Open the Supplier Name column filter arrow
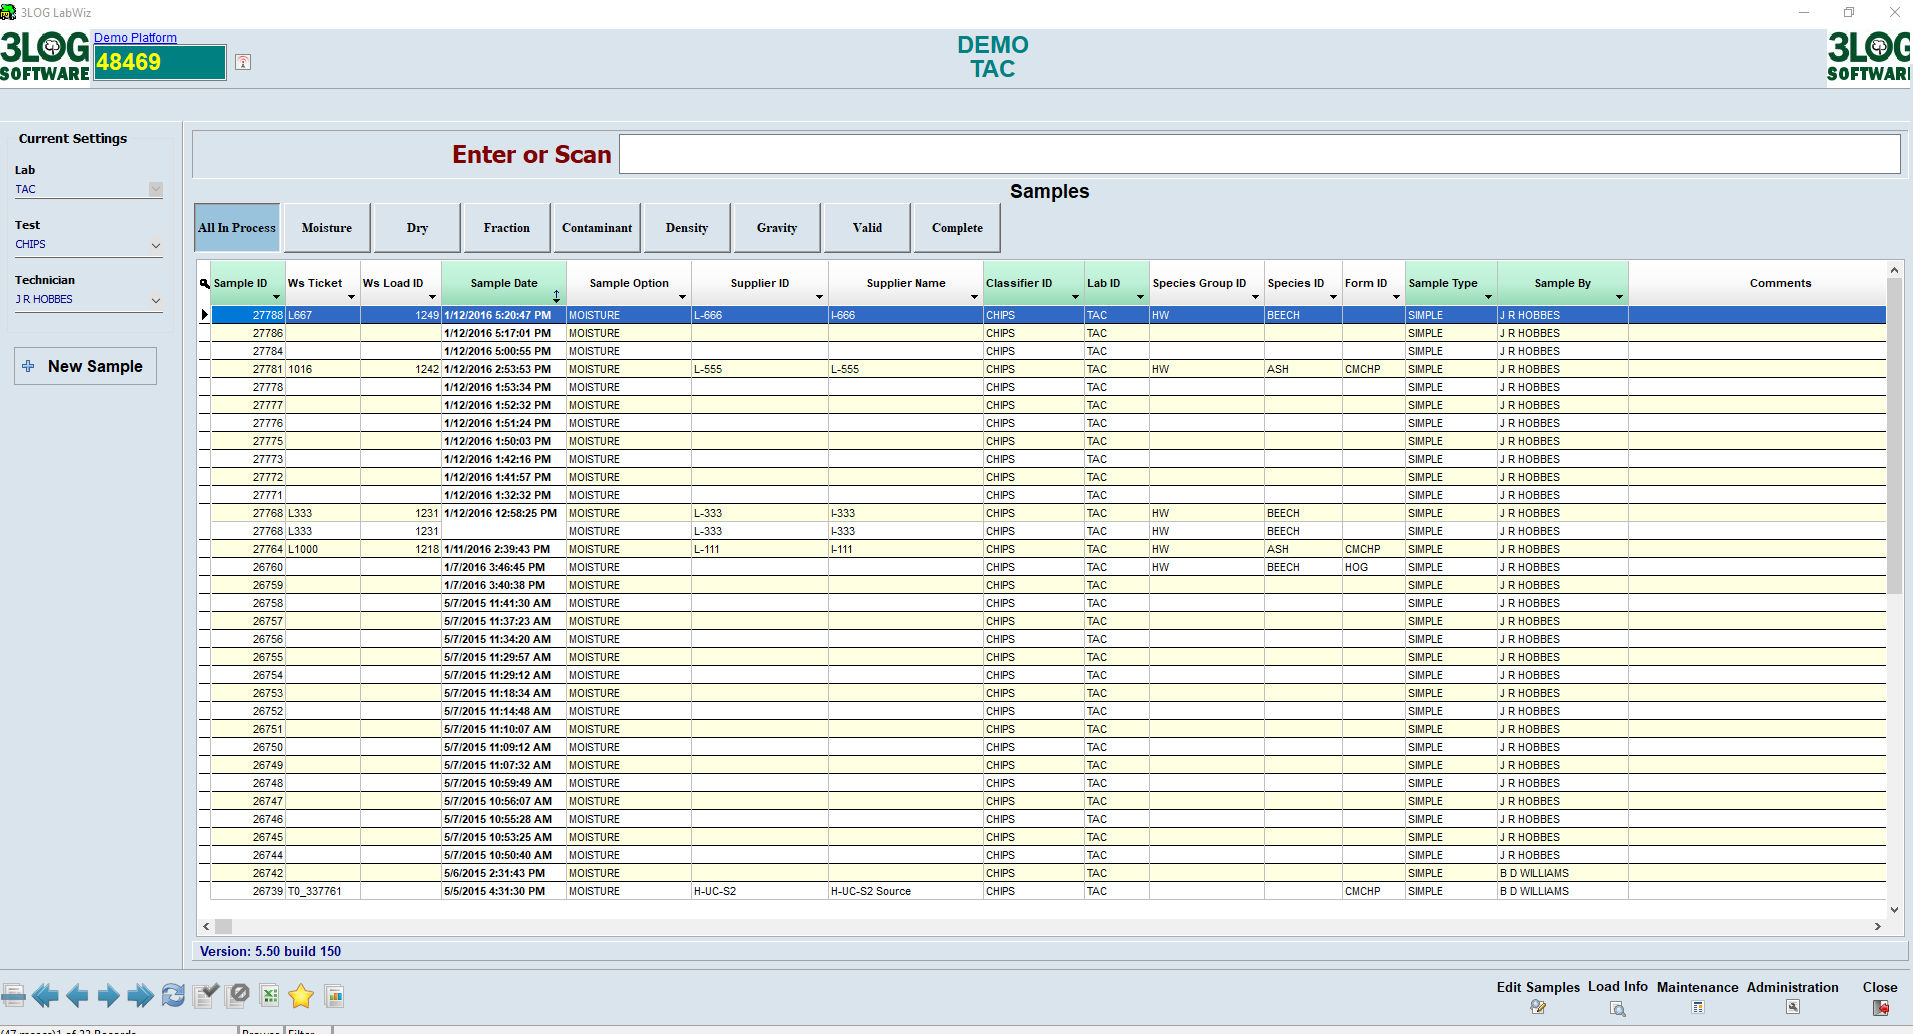 [973, 297]
